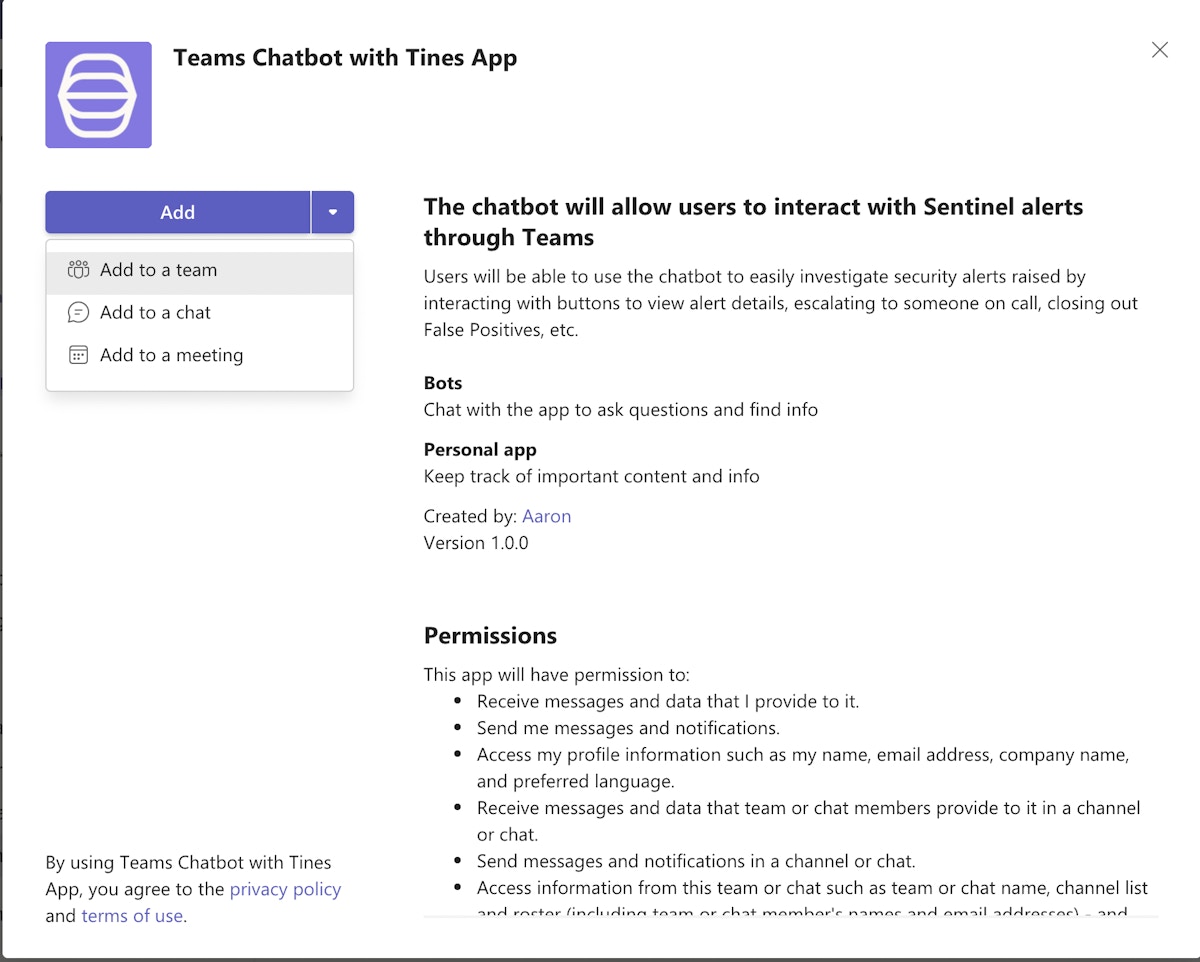1200x962 pixels.
Task: Click the "Teams Chatbot with Tines App" title
Action: [345, 58]
